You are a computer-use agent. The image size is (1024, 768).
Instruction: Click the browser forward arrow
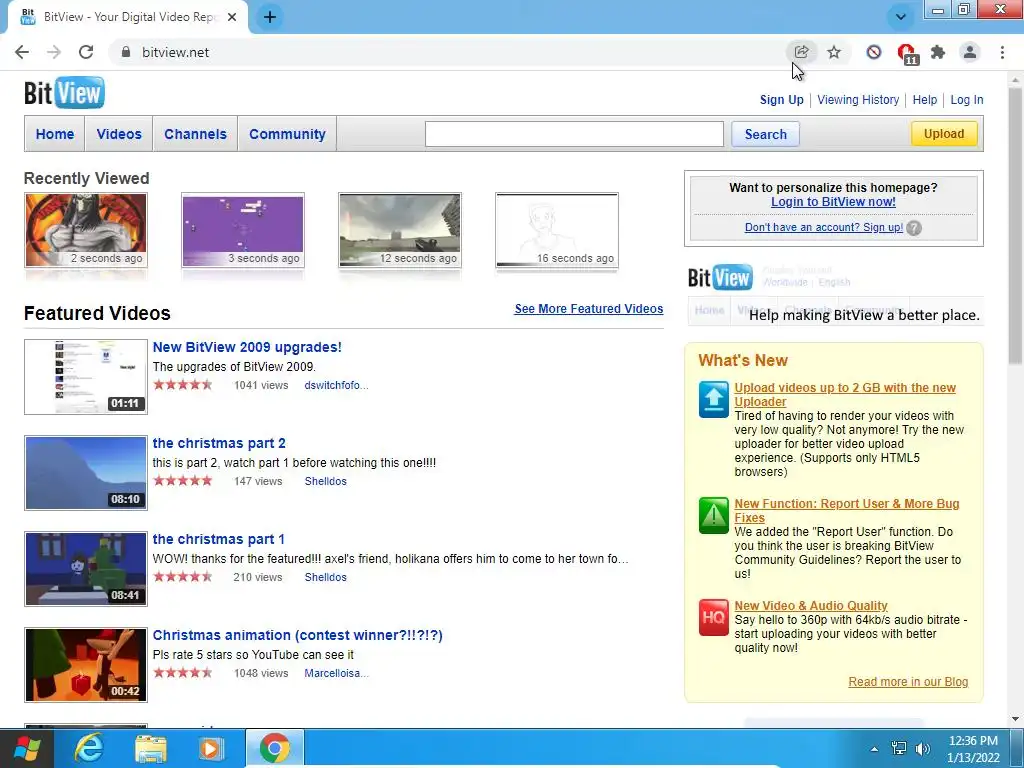[54, 52]
